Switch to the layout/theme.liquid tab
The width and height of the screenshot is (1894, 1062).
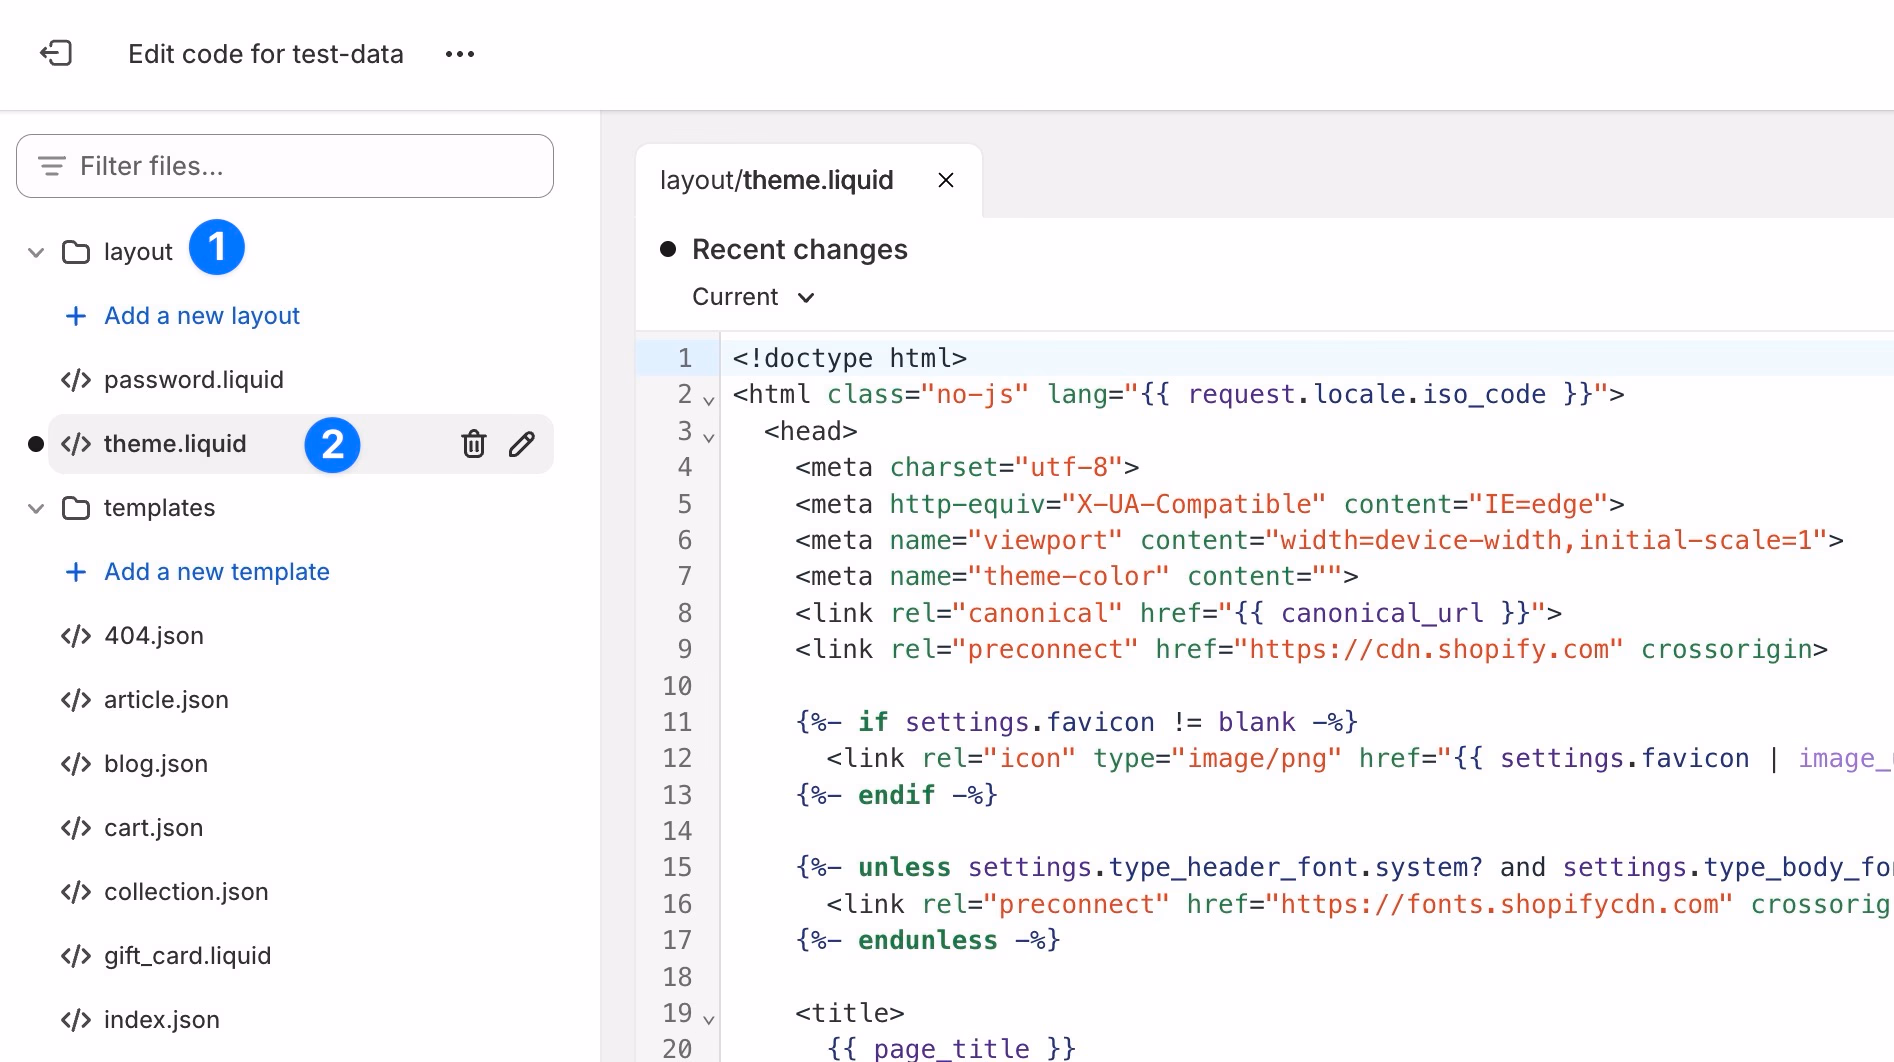click(776, 180)
